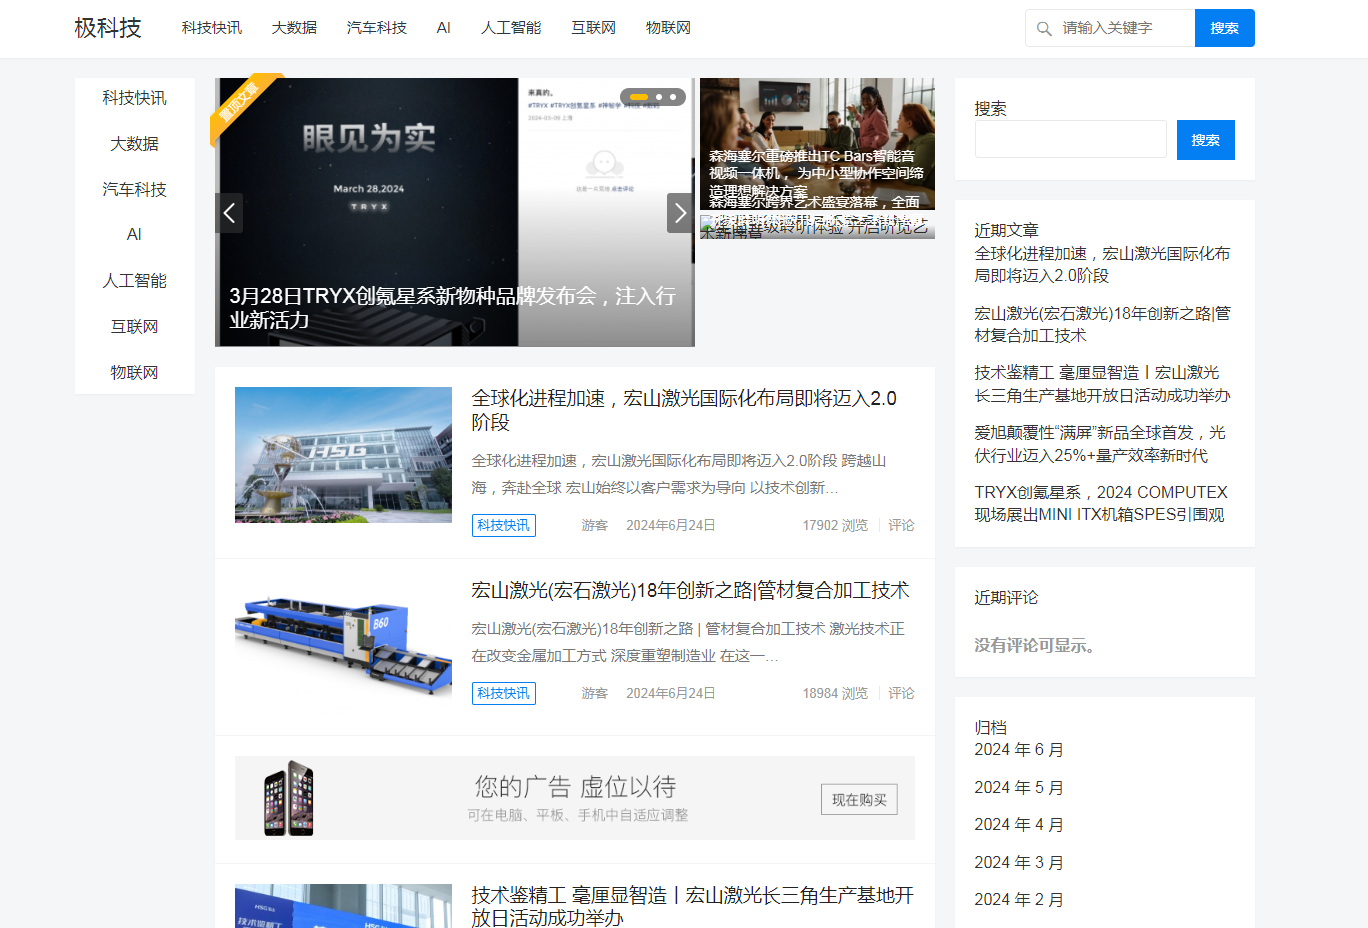
Task: Select 物联网 in left sidebar
Action: coord(135,373)
